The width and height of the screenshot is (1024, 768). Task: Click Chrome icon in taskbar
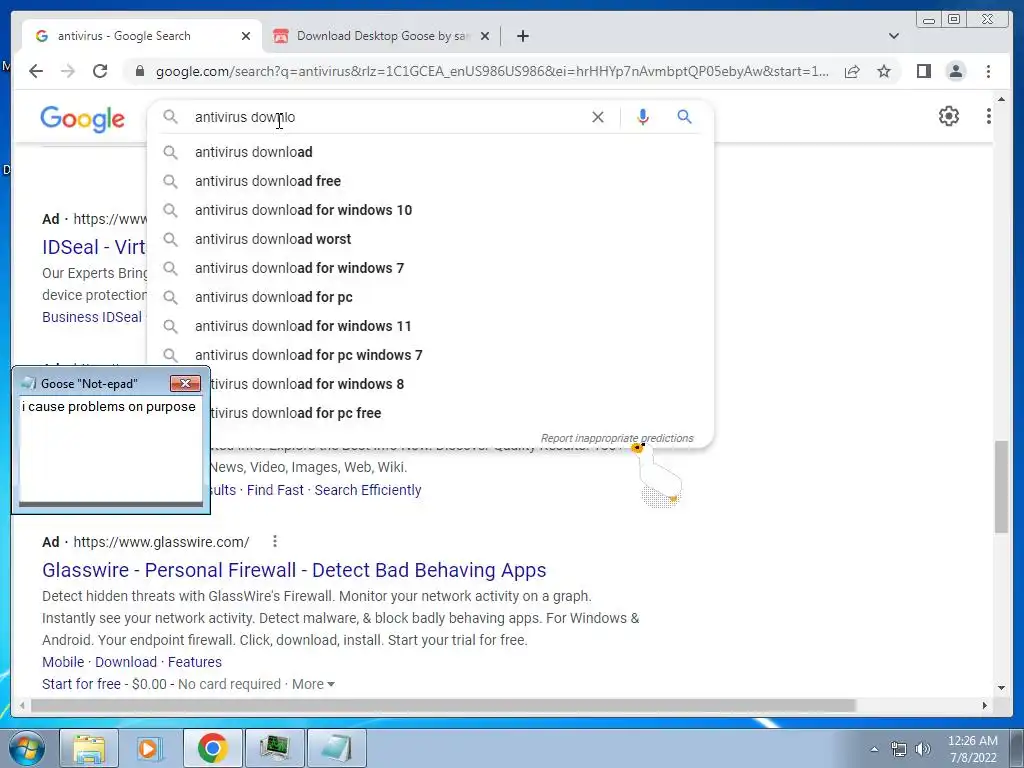[x=212, y=748]
